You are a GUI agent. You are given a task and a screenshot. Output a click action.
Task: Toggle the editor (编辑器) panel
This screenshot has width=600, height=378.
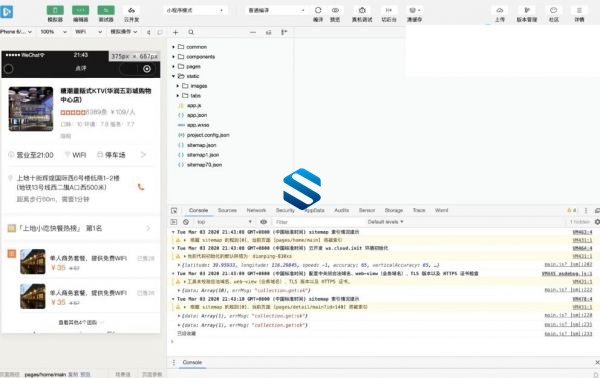click(80, 10)
